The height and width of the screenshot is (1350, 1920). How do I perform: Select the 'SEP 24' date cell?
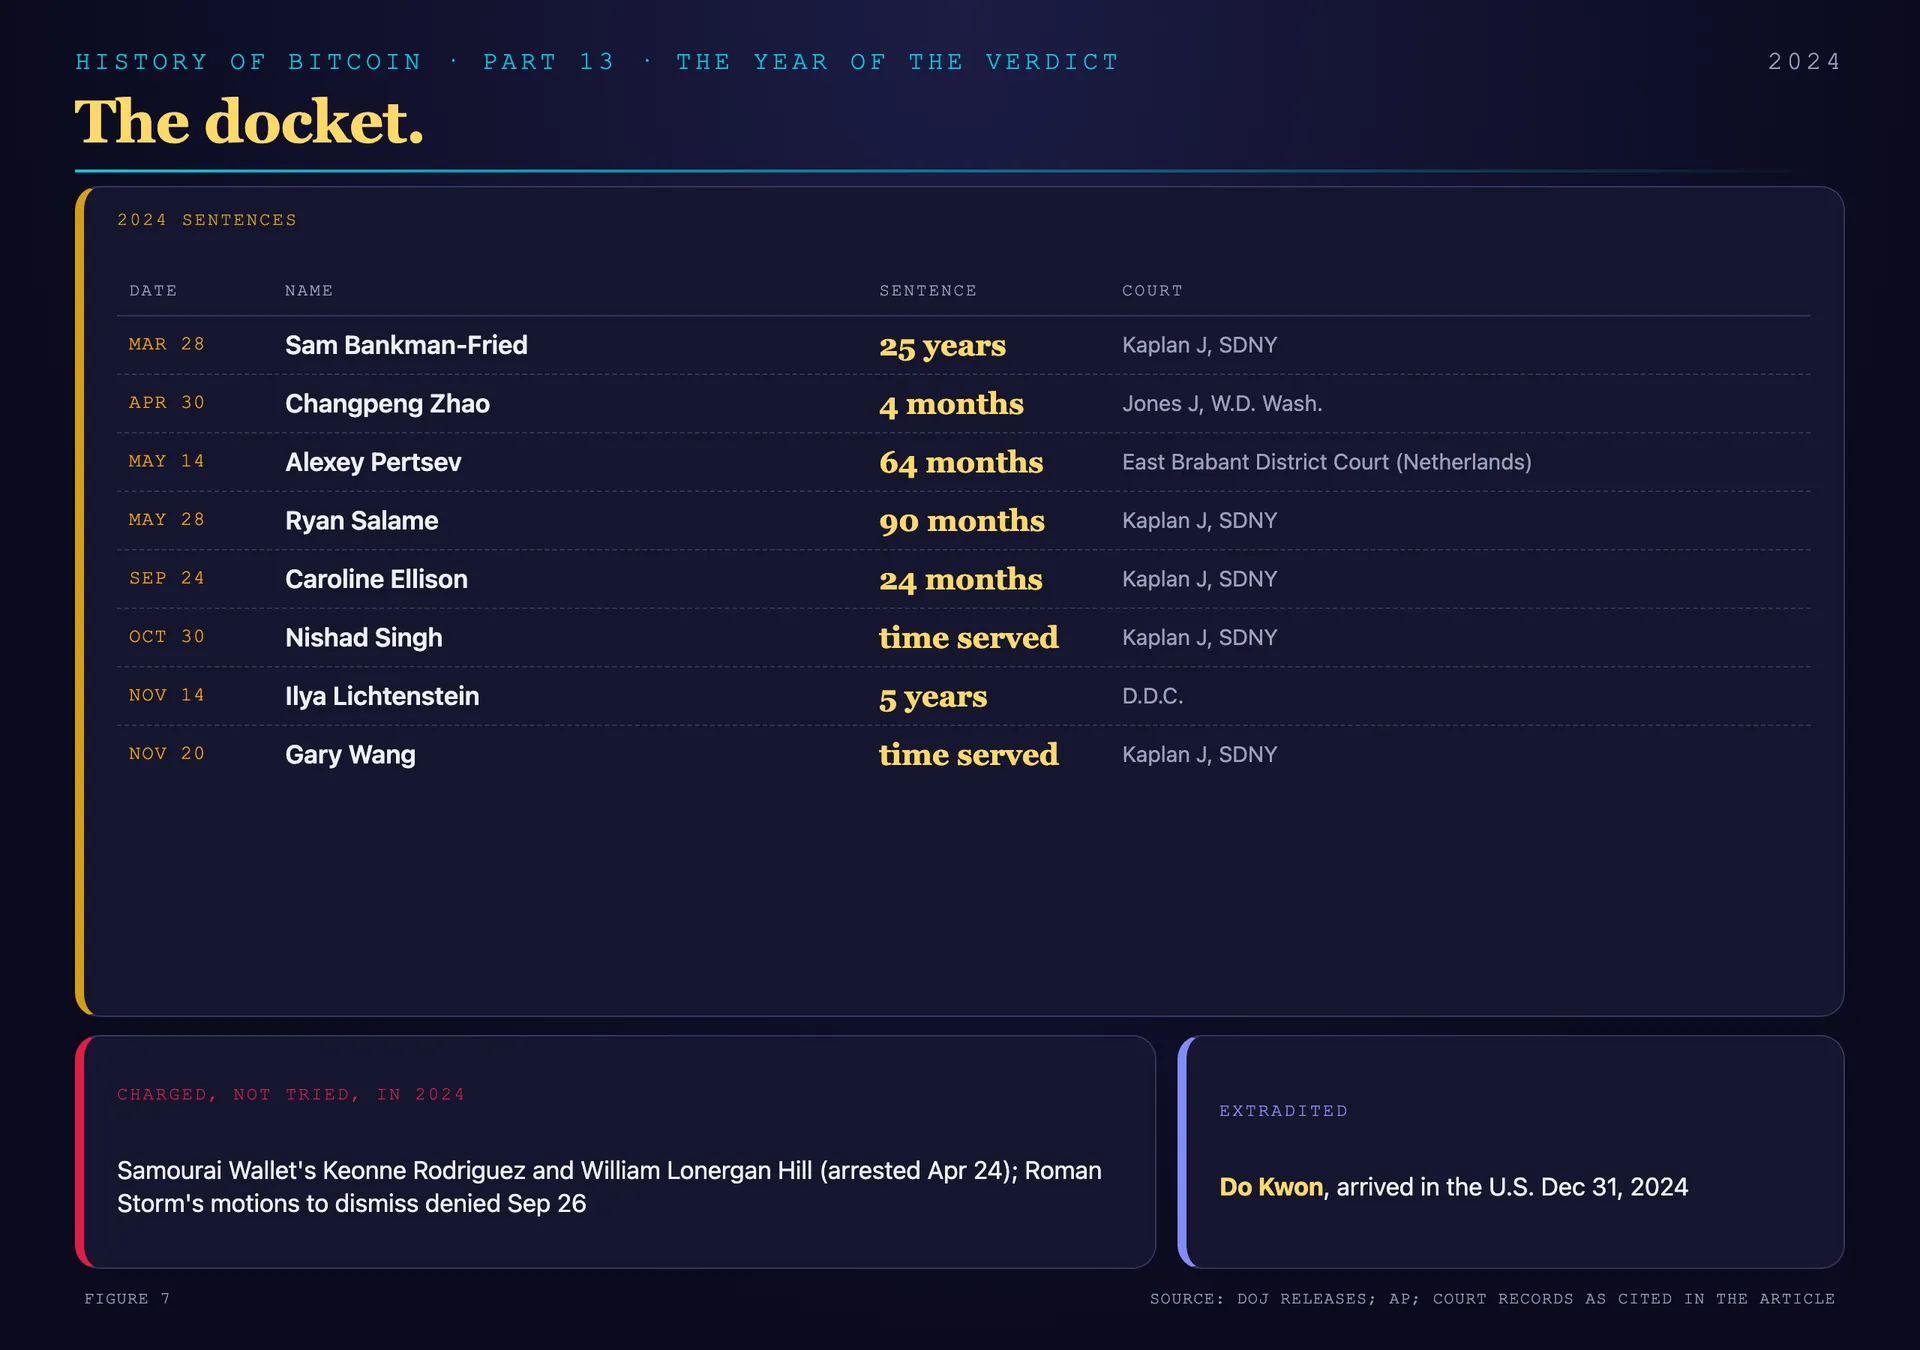(167, 578)
